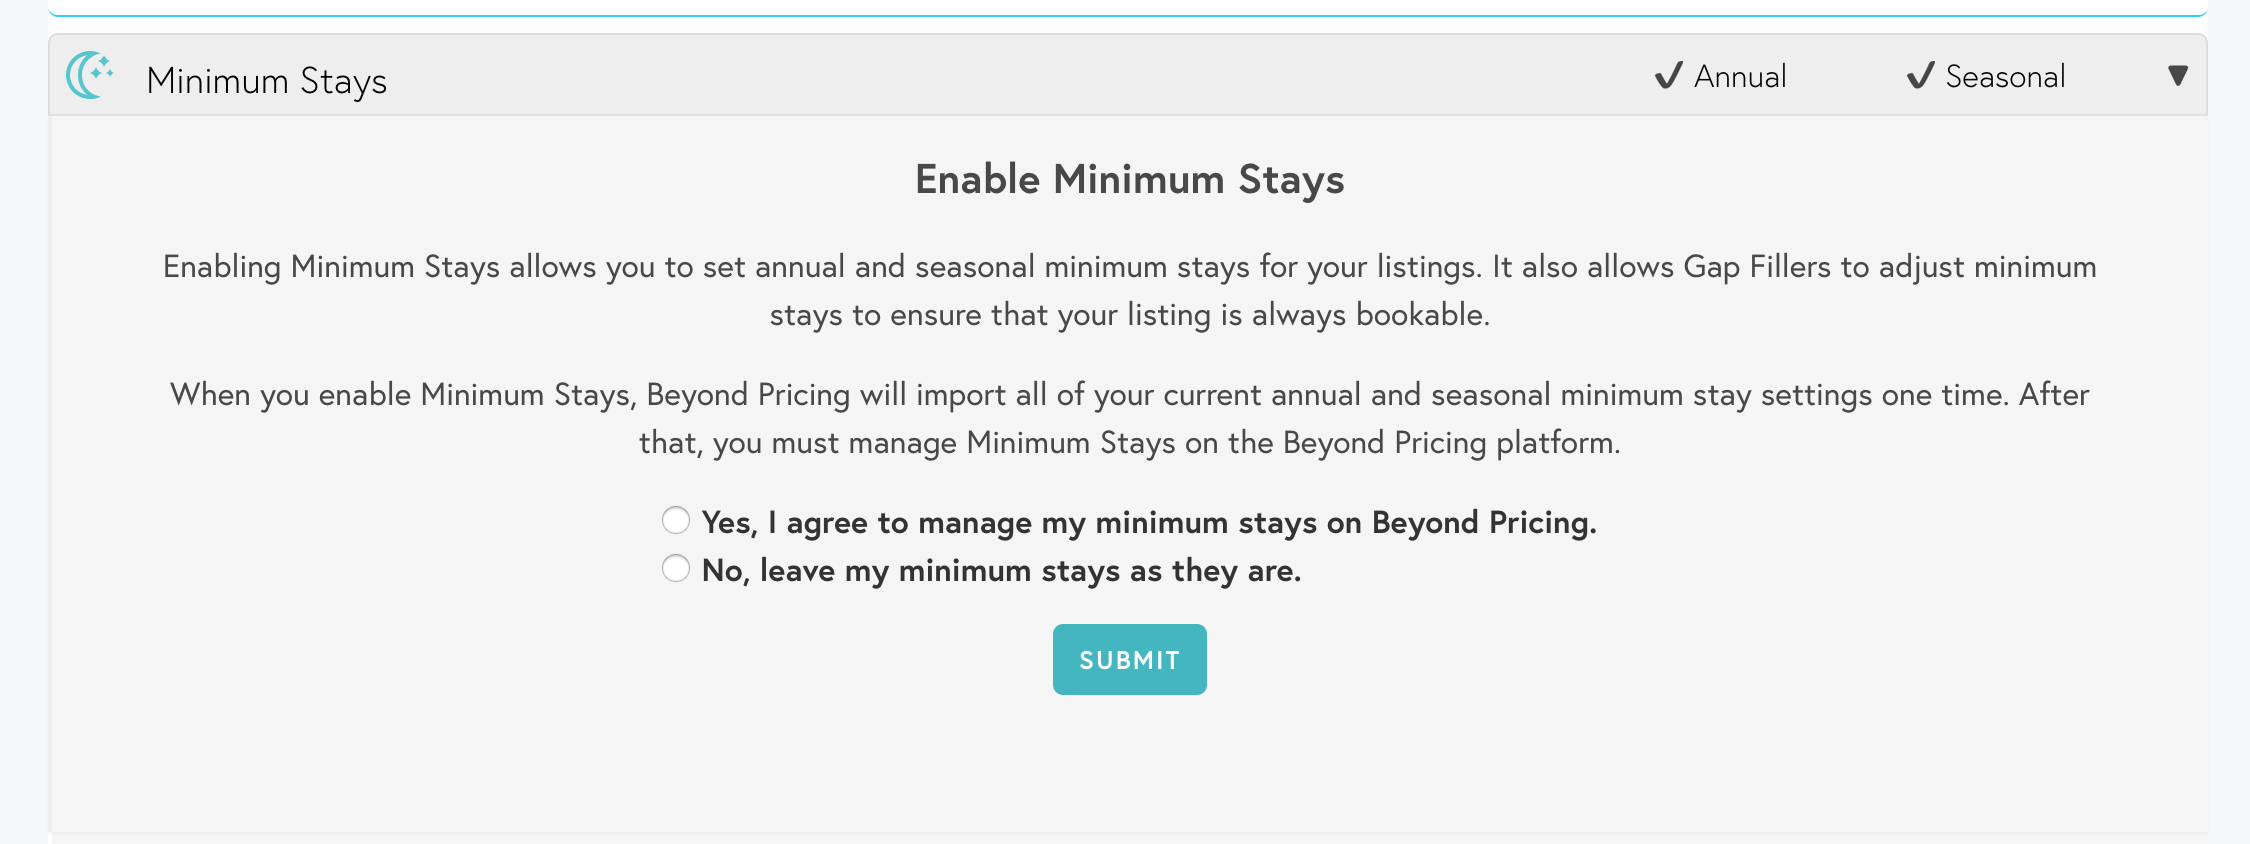Screen dimensions: 2250x844
Task: Click the blue-bordered panel edge above Minimum Stays
Action: tap(1127, 12)
